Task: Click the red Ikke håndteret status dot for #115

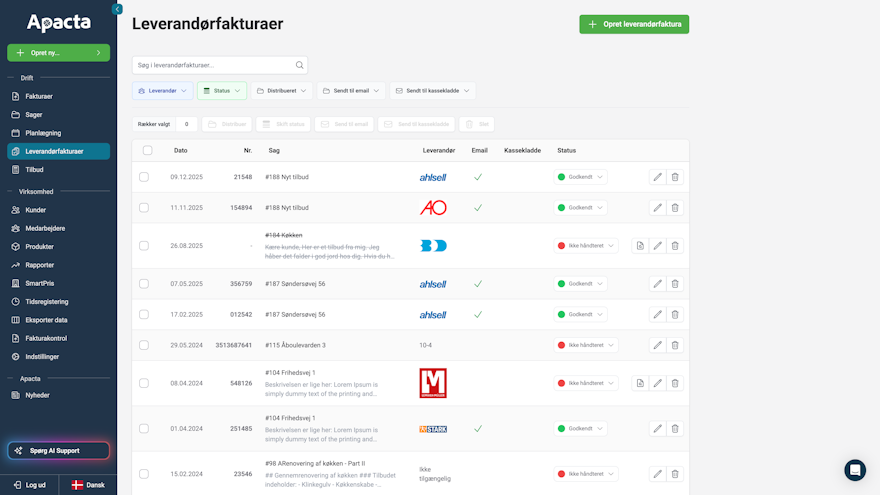Action: point(561,345)
